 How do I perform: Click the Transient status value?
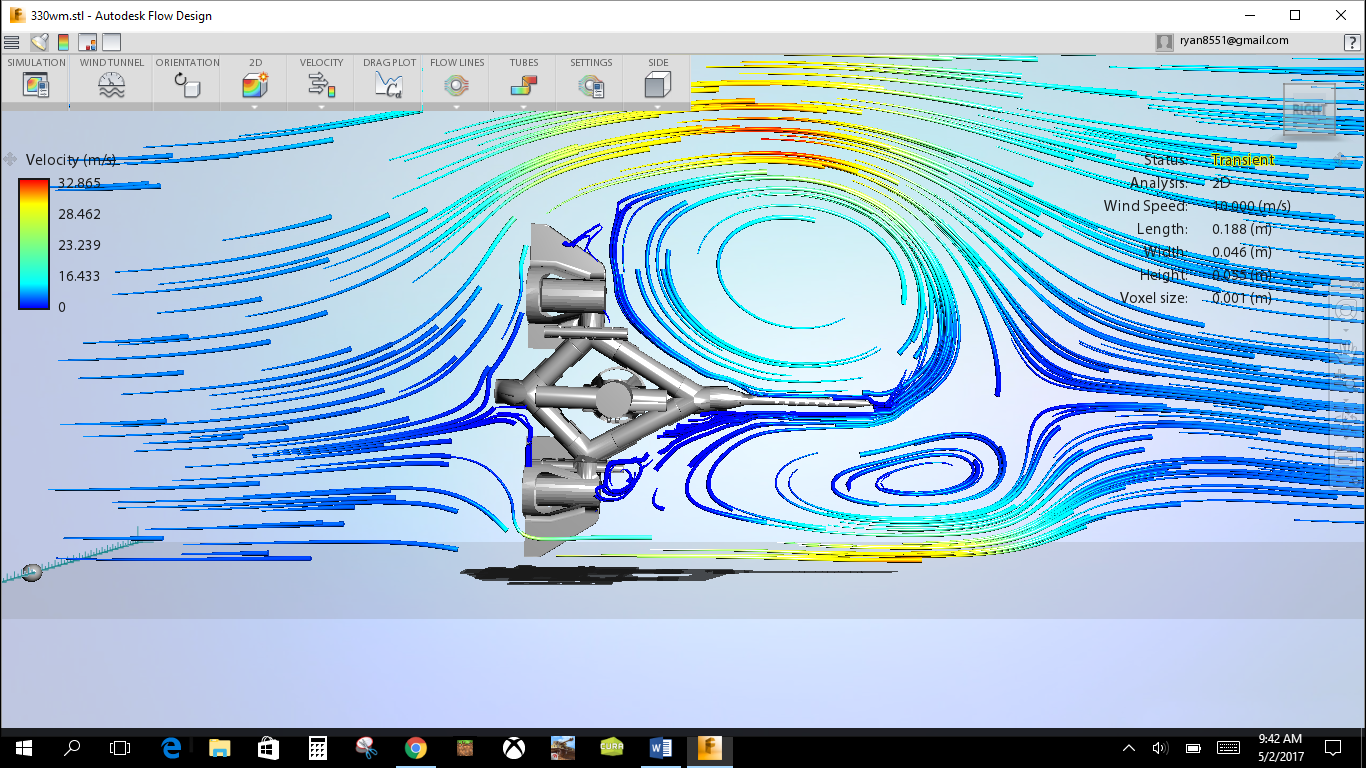click(x=1243, y=160)
